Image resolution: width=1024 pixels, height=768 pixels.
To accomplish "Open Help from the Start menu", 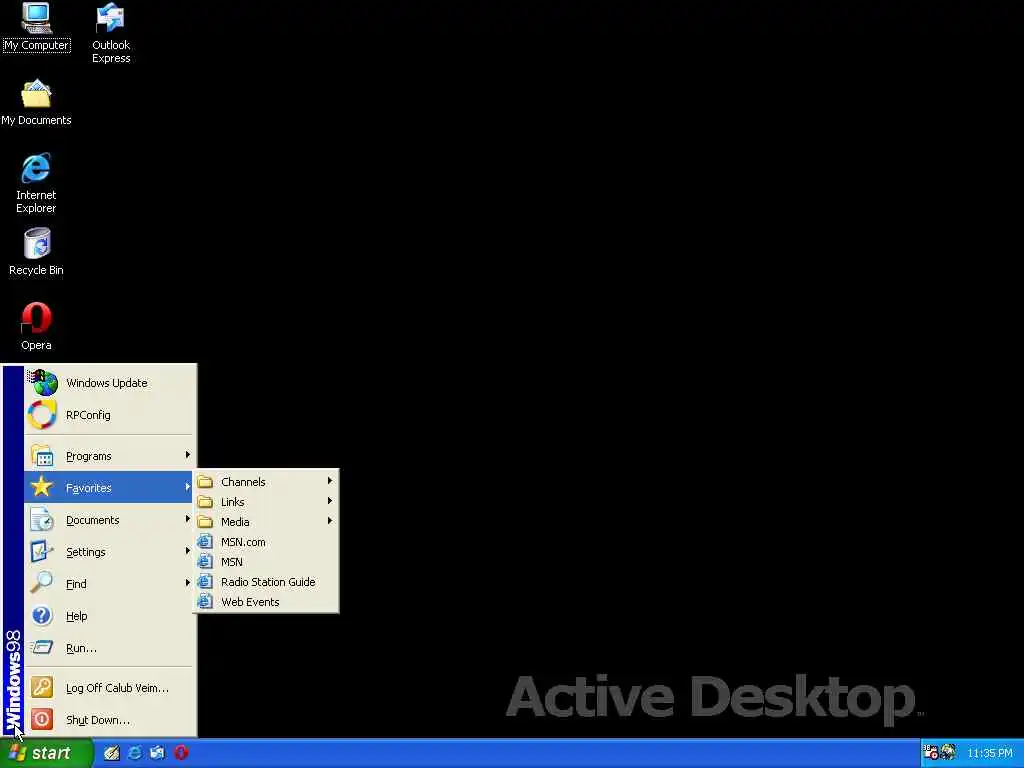I will tap(109, 616).
